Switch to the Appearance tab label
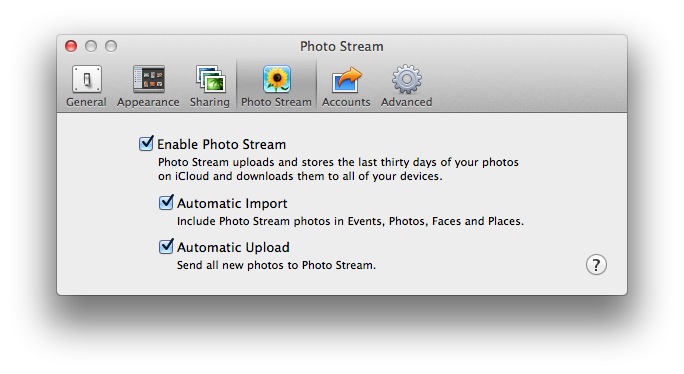Image resolution: width=684 pixels, height=374 pixels. click(148, 102)
